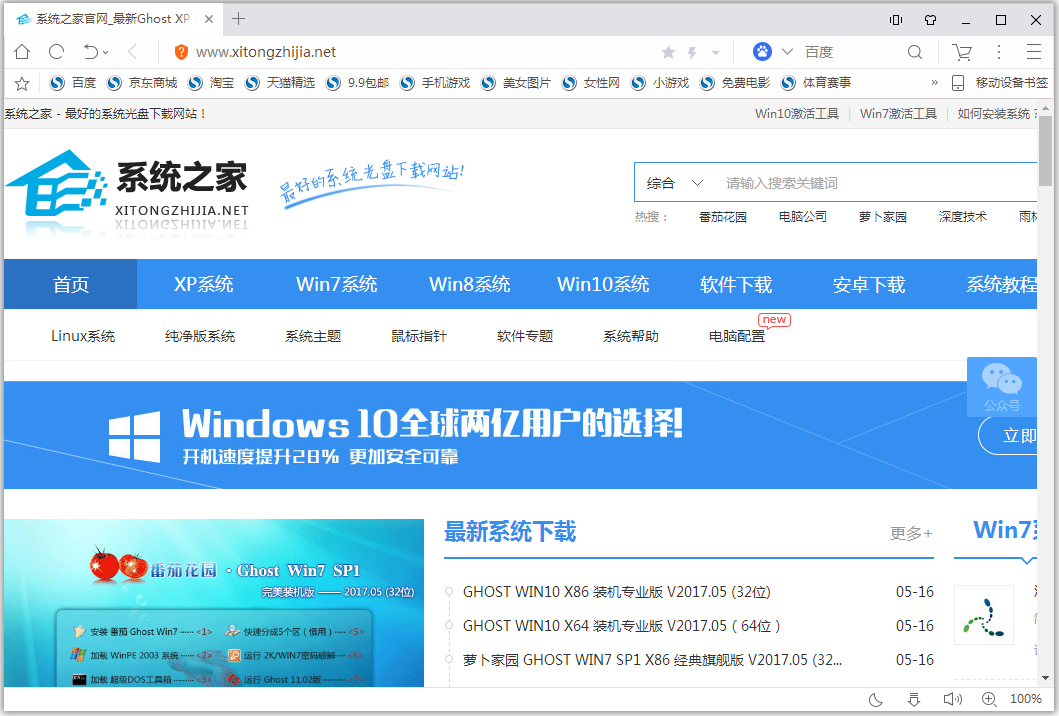Screen dimensions: 1059x716
Task: Click the undo closed-tab arrow icon
Action: (91, 52)
